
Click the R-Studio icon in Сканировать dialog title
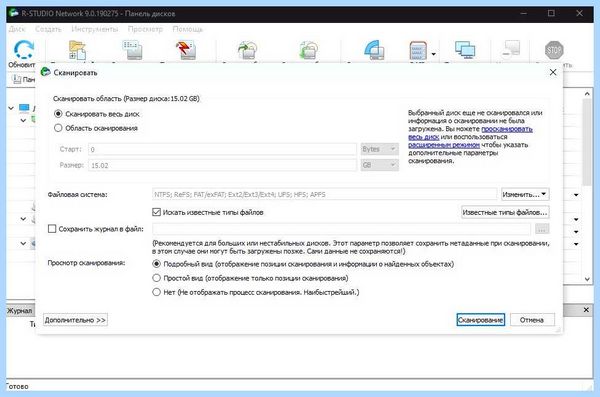pos(46,72)
